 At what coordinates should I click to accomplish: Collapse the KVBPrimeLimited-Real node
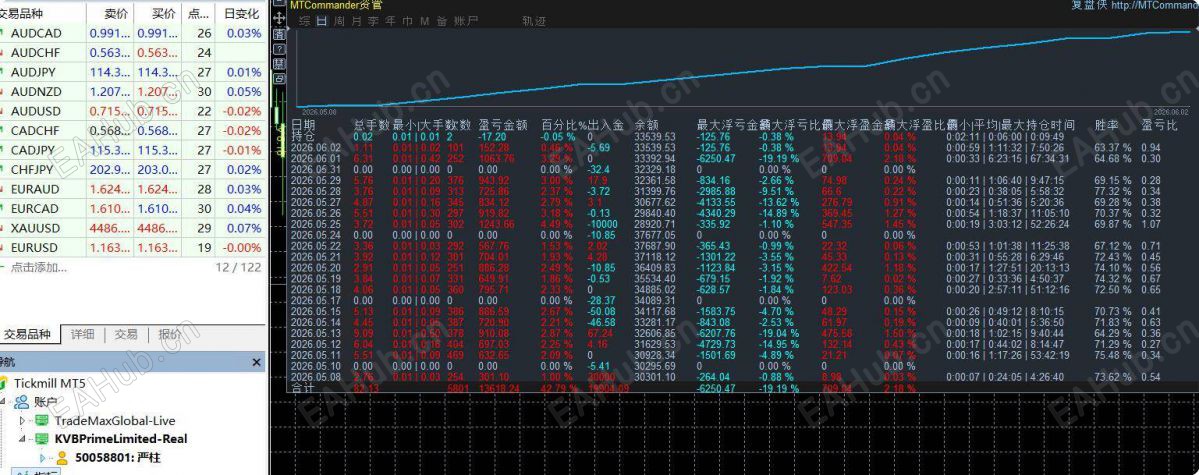(x=22, y=439)
